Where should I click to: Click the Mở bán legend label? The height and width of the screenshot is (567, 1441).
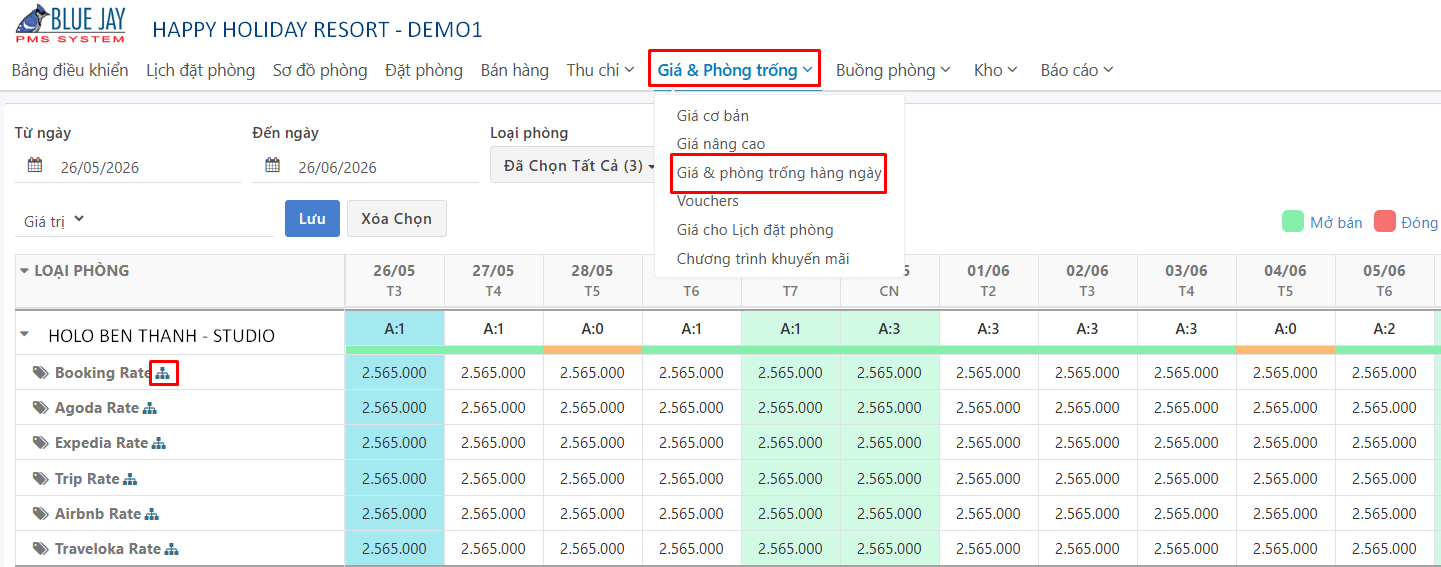point(1336,222)
